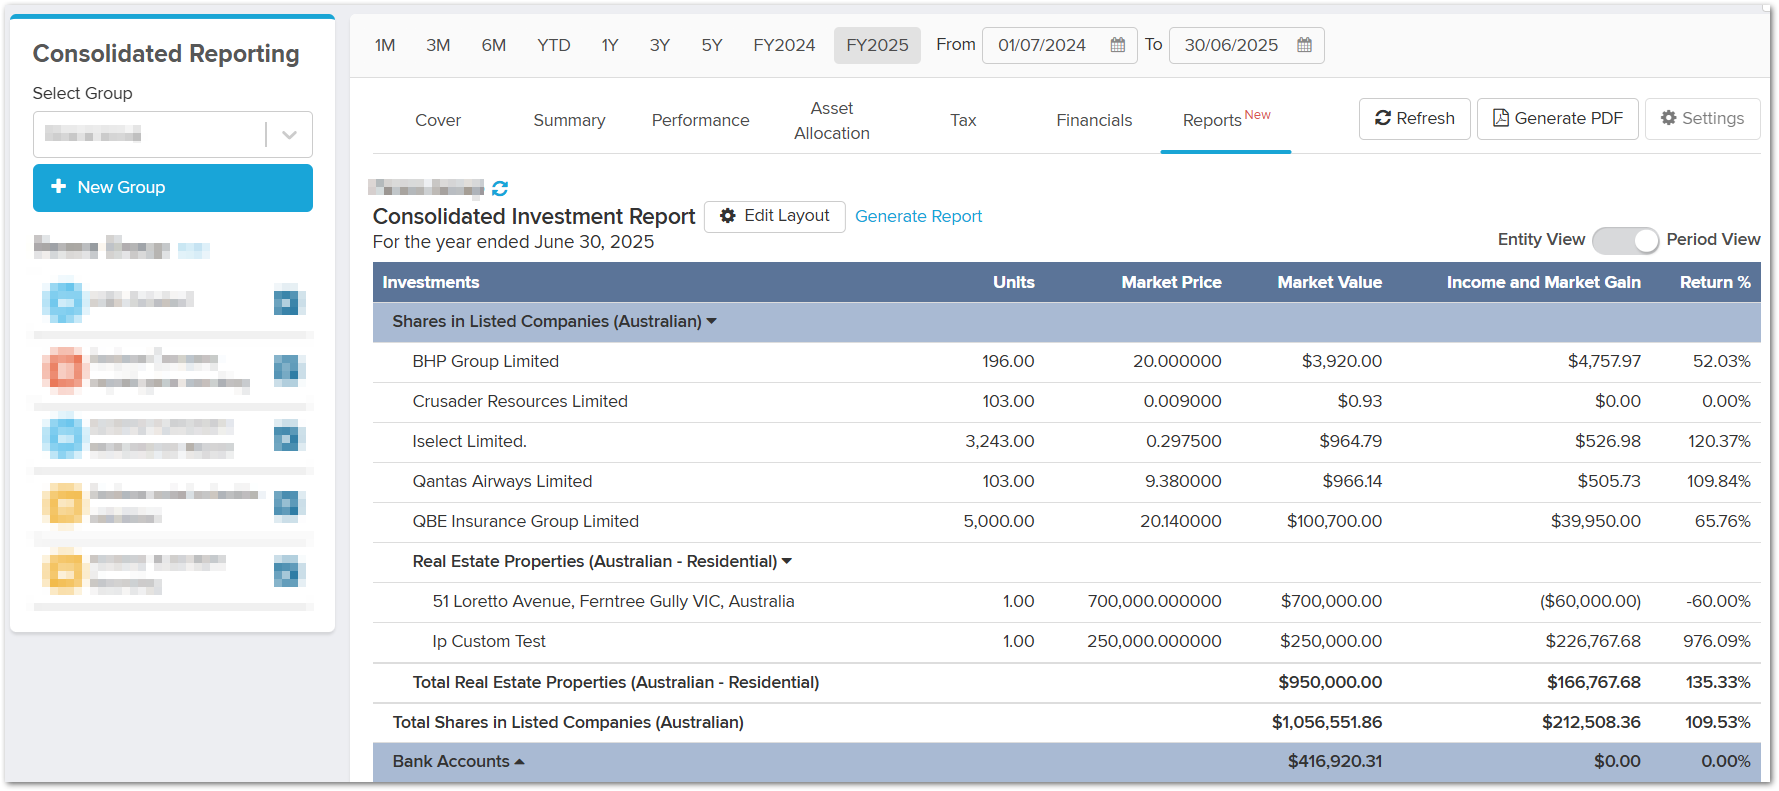Click the Income and Market Gain header
This screenshot has height=791, width=1779.
(1543, 282)
